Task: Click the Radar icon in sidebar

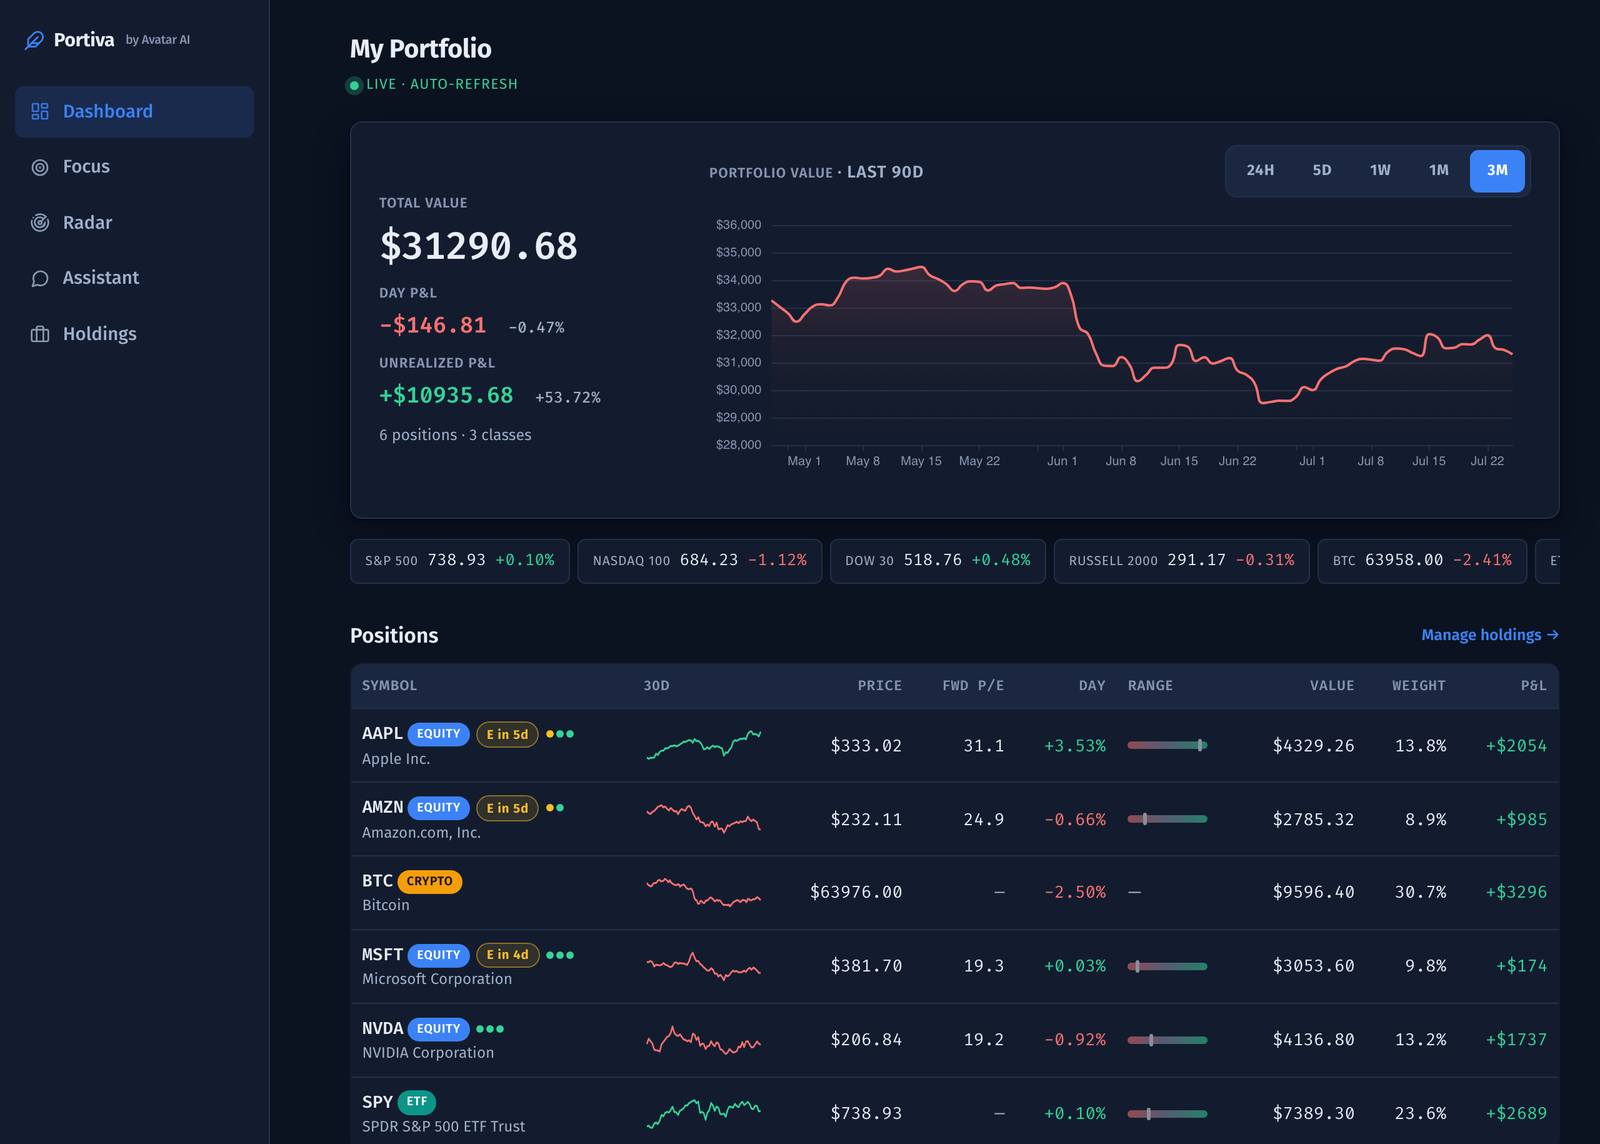Action: click(40, 223)
